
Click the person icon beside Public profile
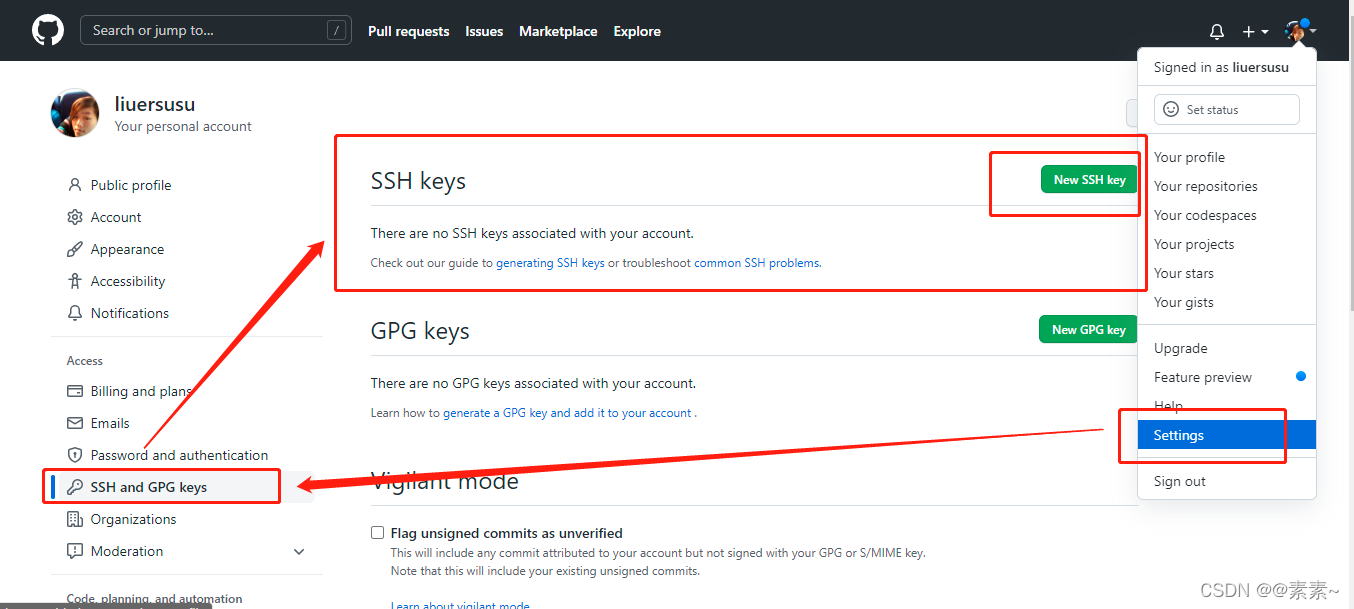click(x=74, y=185)
